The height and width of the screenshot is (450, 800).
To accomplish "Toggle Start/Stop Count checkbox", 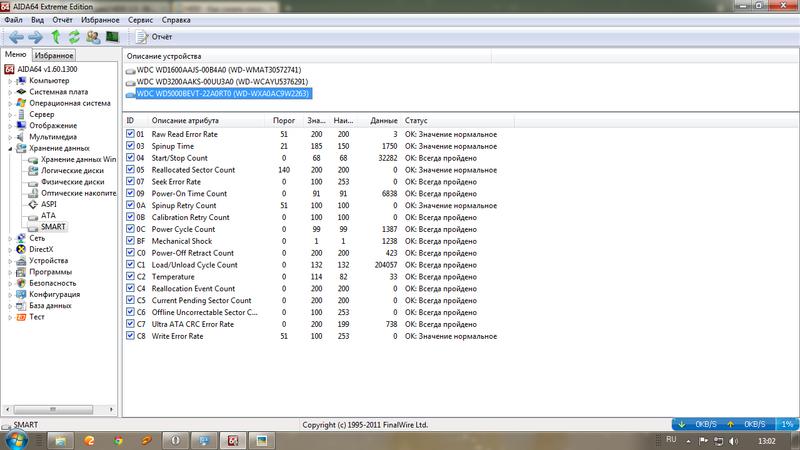I will [x=130, y=157].
